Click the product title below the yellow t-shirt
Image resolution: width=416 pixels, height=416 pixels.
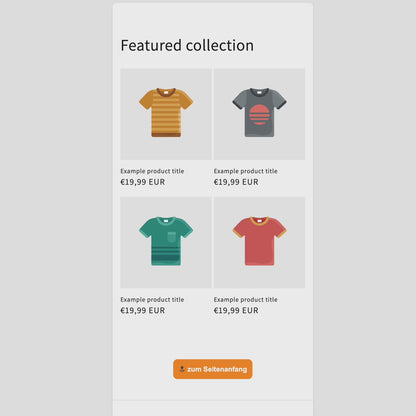pos(152,171)
